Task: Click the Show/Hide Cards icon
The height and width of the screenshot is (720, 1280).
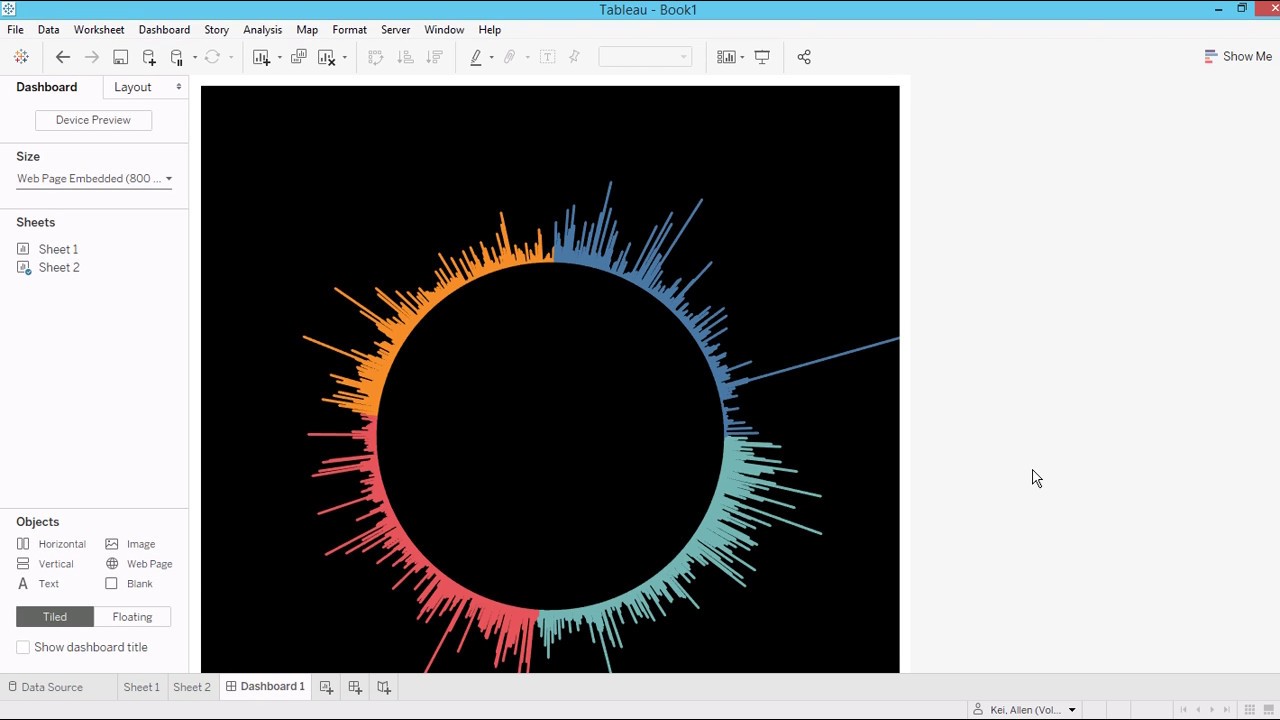Action: click(727, 57)
